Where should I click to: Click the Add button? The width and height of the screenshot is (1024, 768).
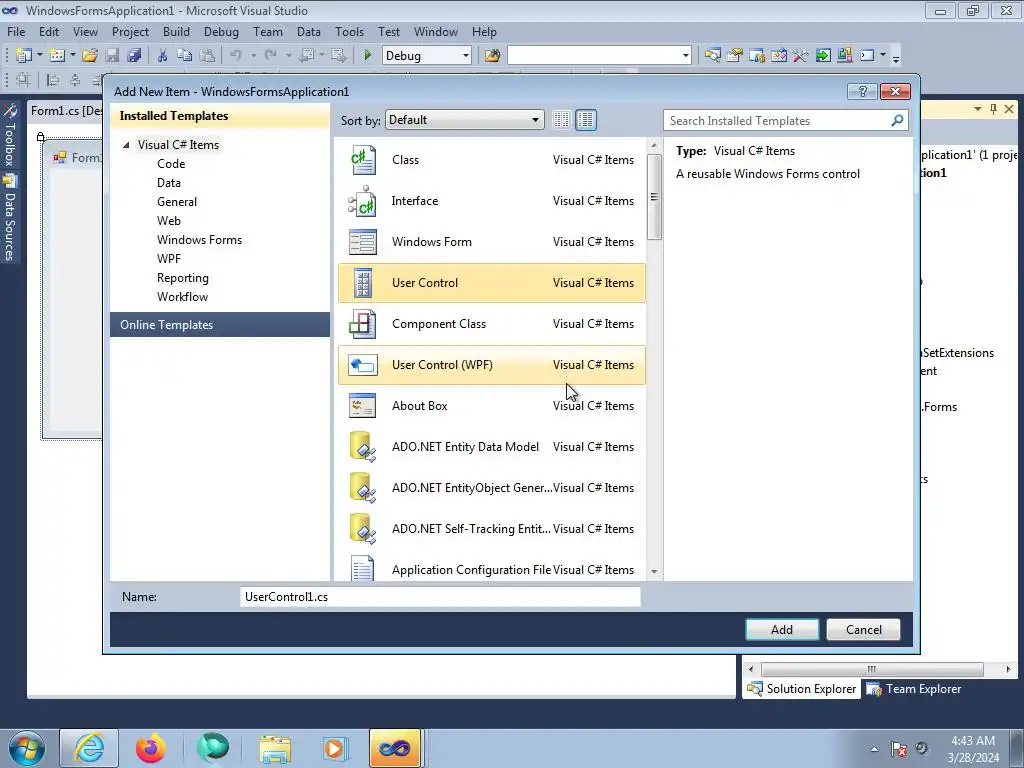tap(782, 630)
